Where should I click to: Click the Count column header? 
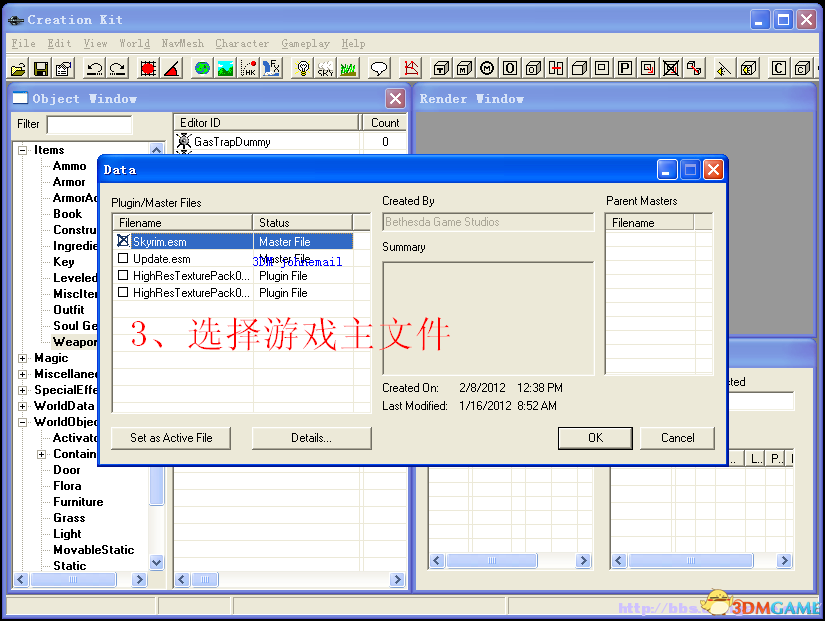(385, 123)
